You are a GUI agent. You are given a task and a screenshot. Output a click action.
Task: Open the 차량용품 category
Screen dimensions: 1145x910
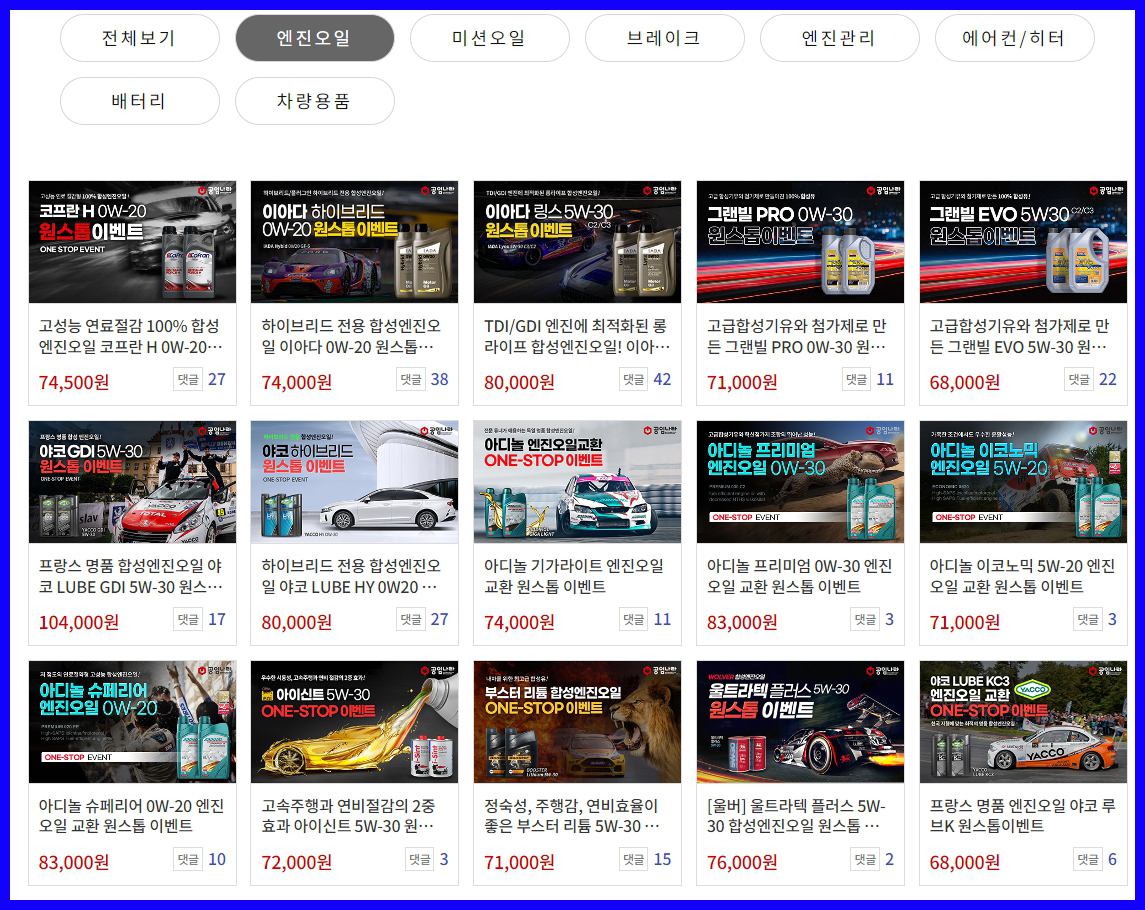315,101
